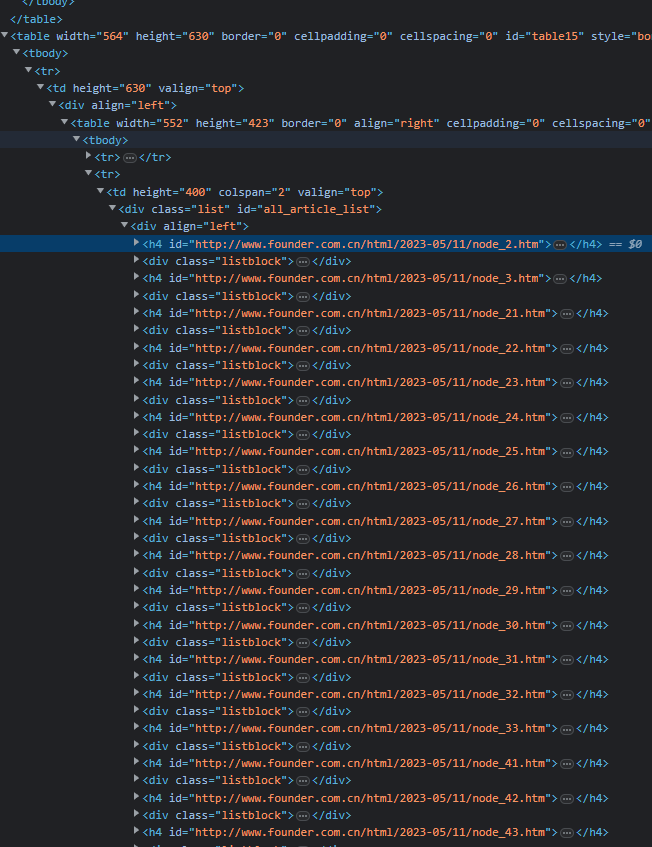Click ellipsis button in h4 node_31.htm row
Screen dimensions: 652x847
coord(567,660)
